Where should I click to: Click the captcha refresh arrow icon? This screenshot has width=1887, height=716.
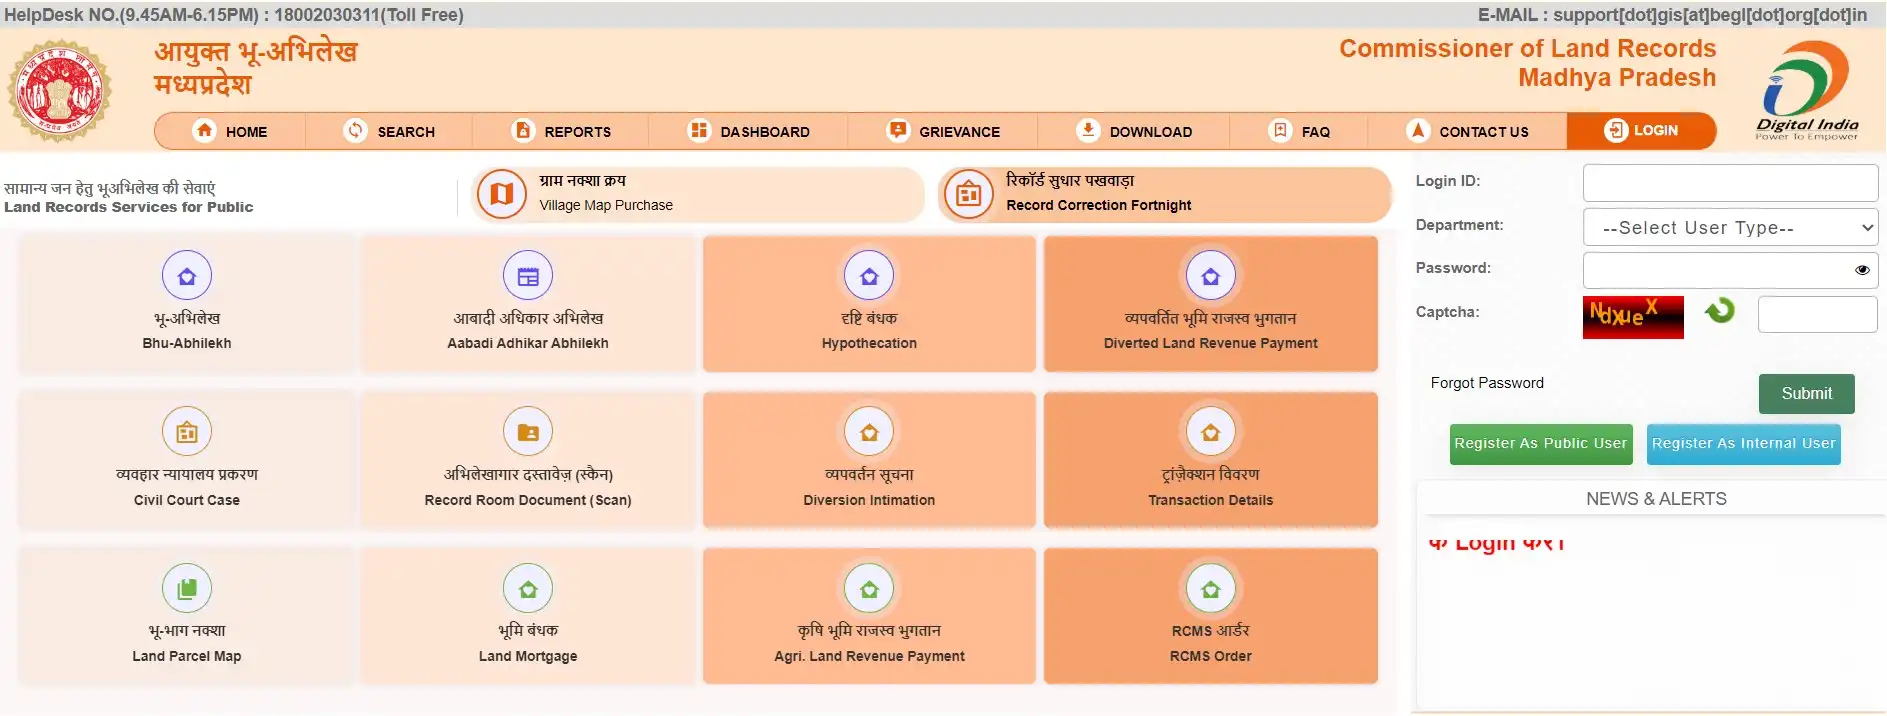[x=1720, y=311]
